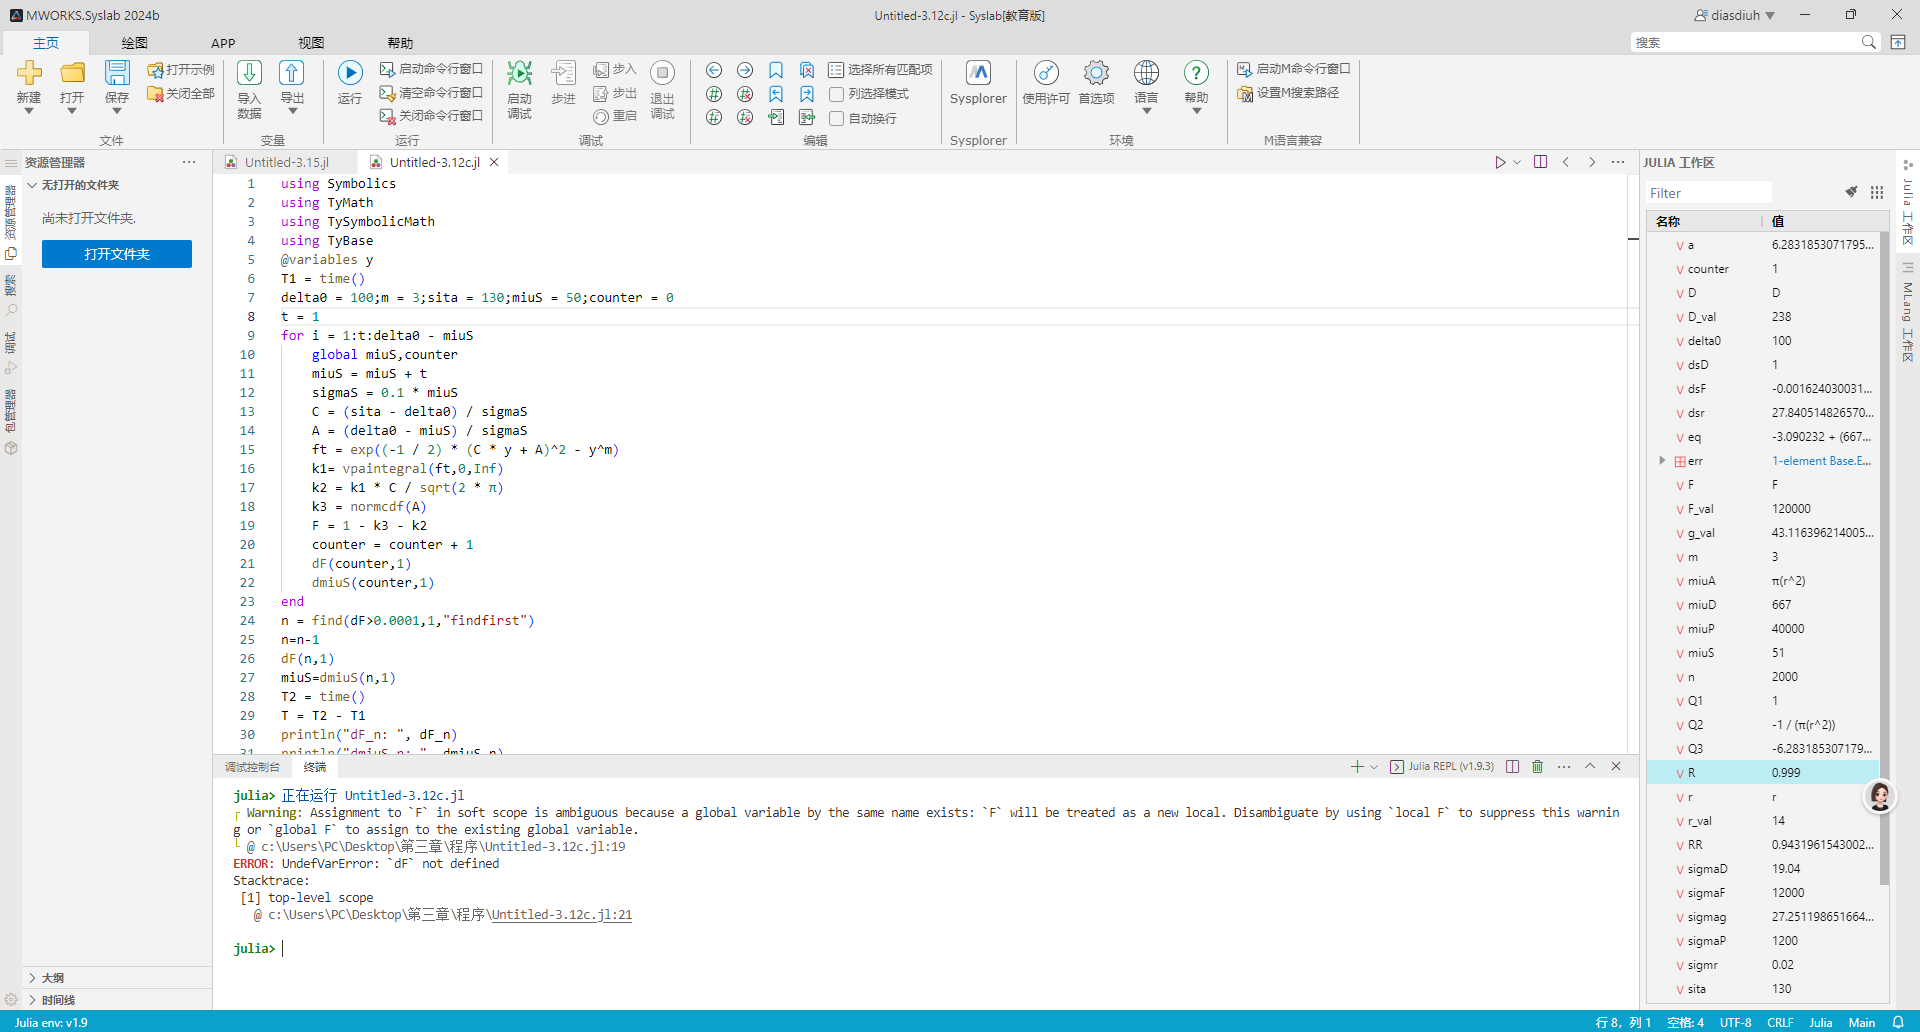
Task: Click the 打开 (Open) folder icon
Action: click(72, 73)
